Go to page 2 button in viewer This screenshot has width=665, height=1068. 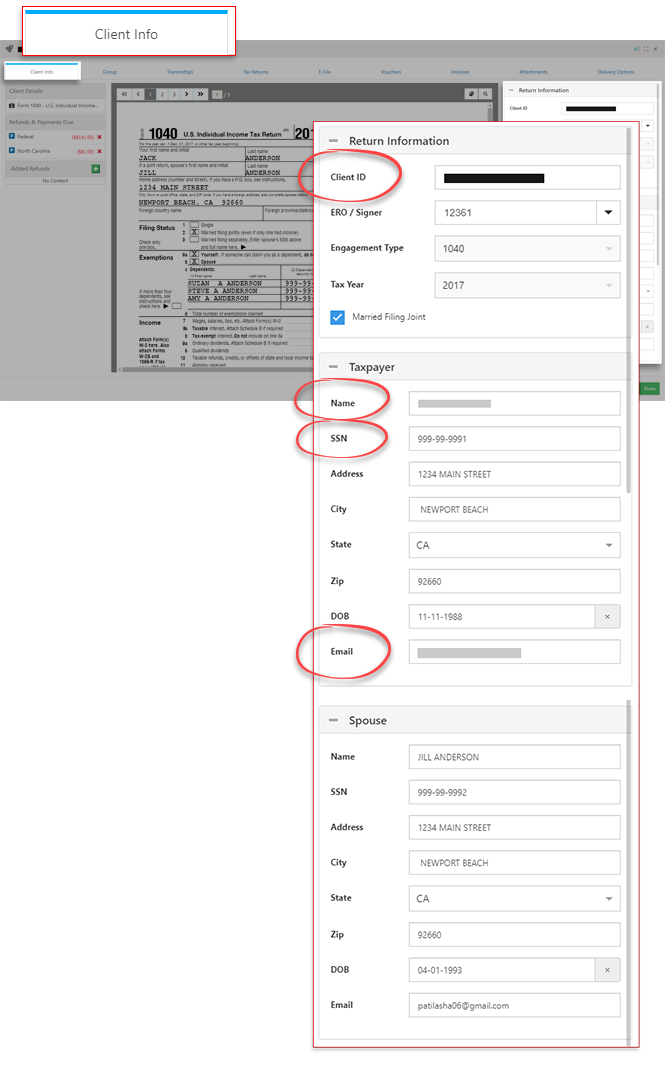162,94
